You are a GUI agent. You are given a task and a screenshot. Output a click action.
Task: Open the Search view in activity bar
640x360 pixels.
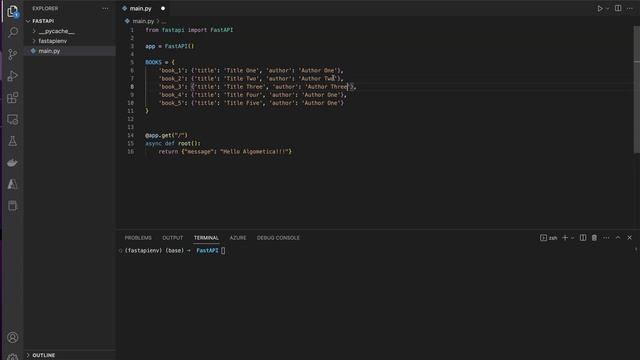coord(13,32)
